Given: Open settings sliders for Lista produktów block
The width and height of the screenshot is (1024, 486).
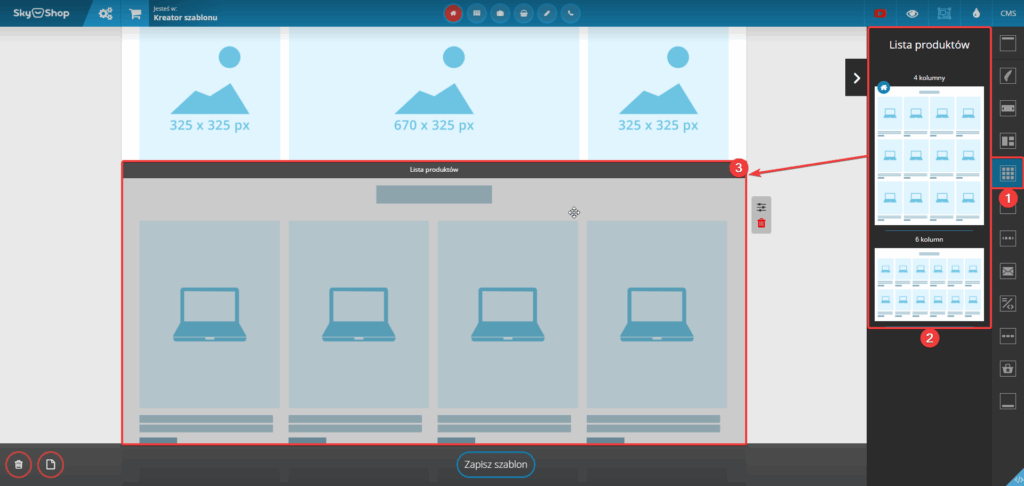Looking at the screenshot, I should coord(761,207).
